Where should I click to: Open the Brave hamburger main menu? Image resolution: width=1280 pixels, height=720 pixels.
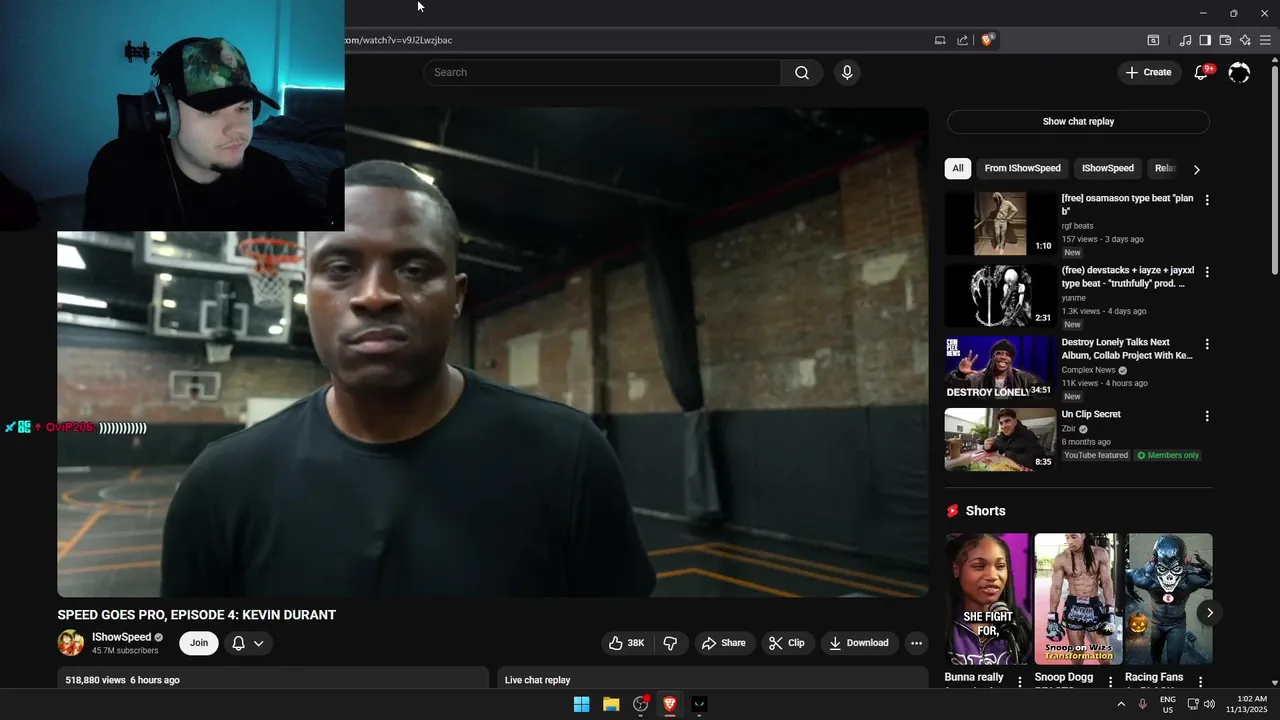tap(1265, 40)
